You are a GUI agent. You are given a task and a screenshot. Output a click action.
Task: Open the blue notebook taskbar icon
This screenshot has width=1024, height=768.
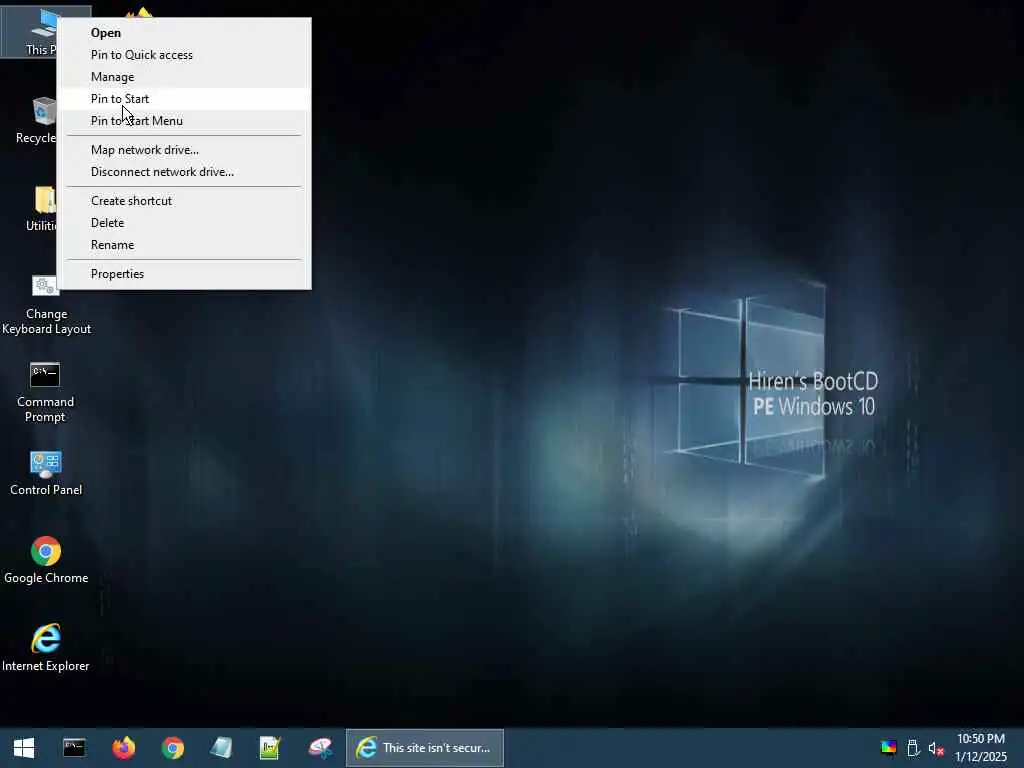coord(221,748)
